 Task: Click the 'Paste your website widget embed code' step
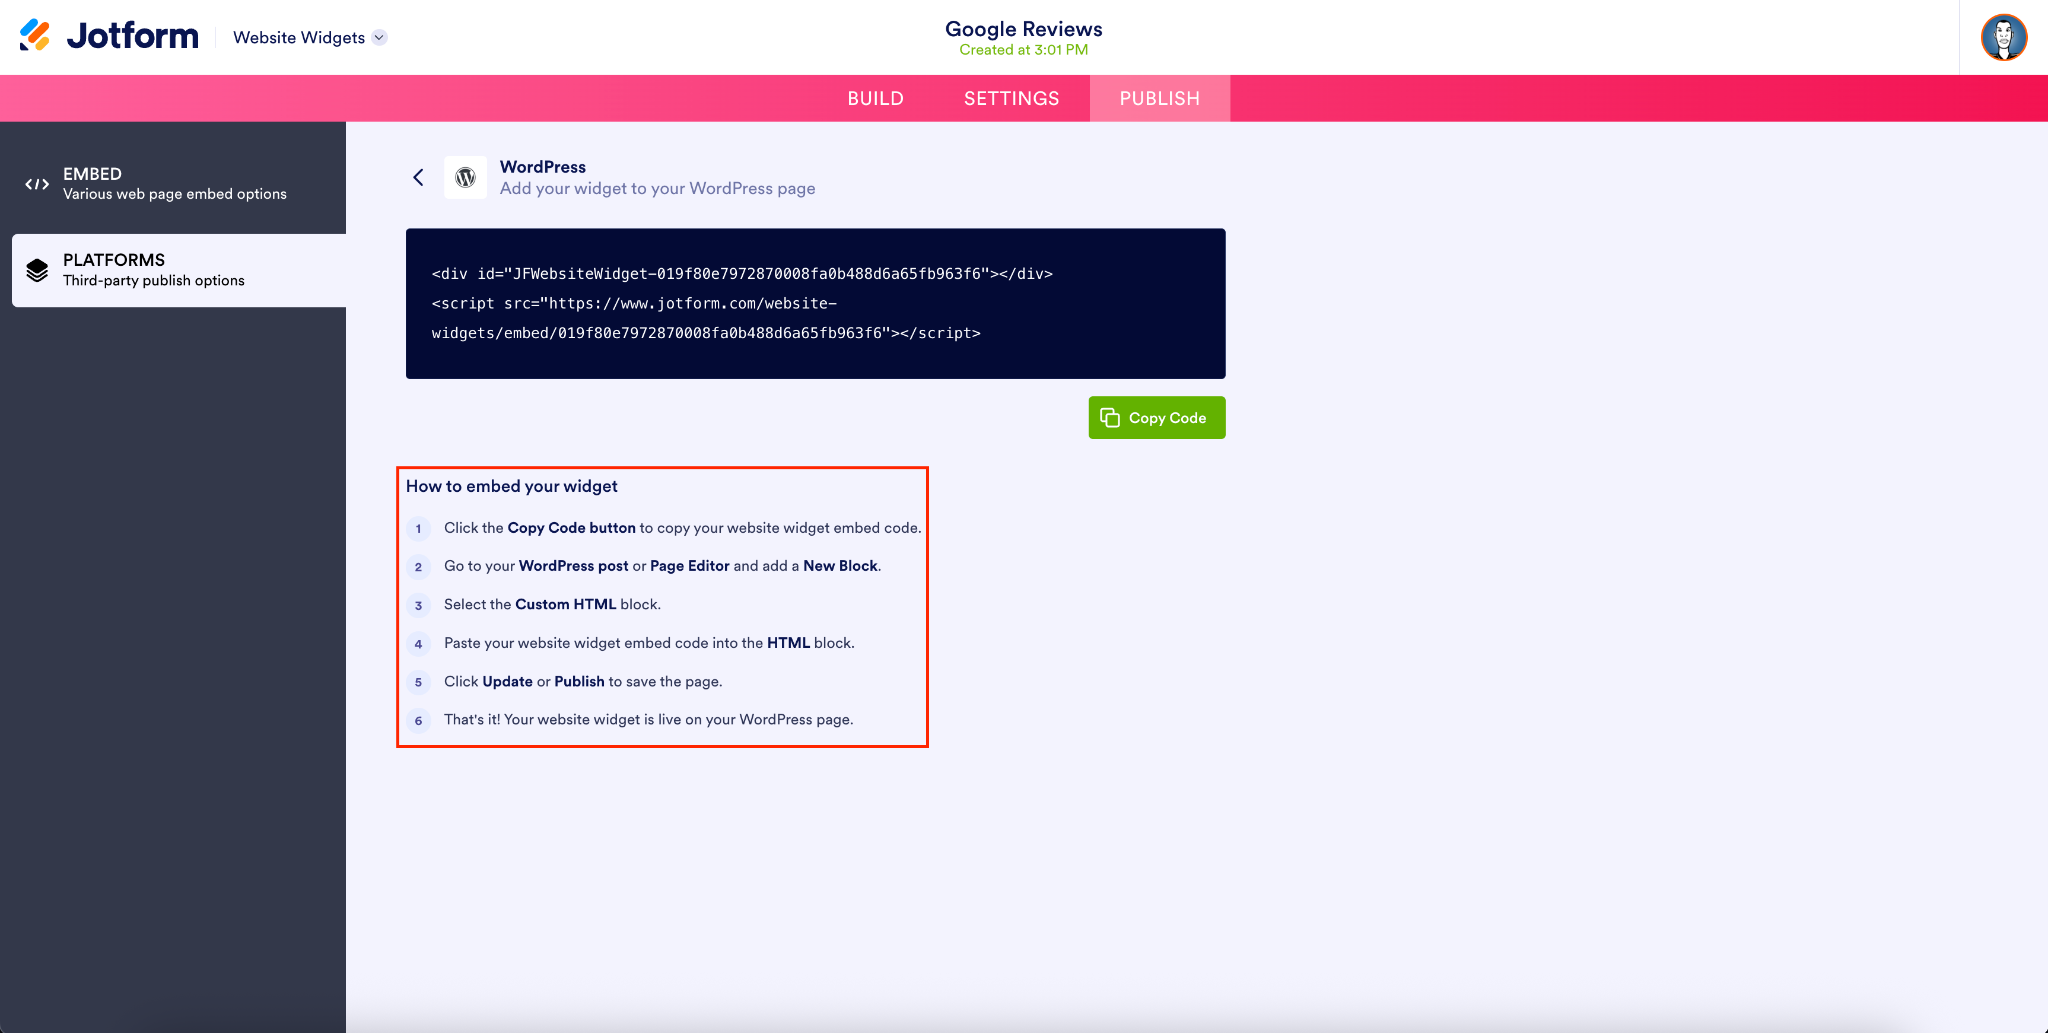pyautogui.click(x=649, y=643)
